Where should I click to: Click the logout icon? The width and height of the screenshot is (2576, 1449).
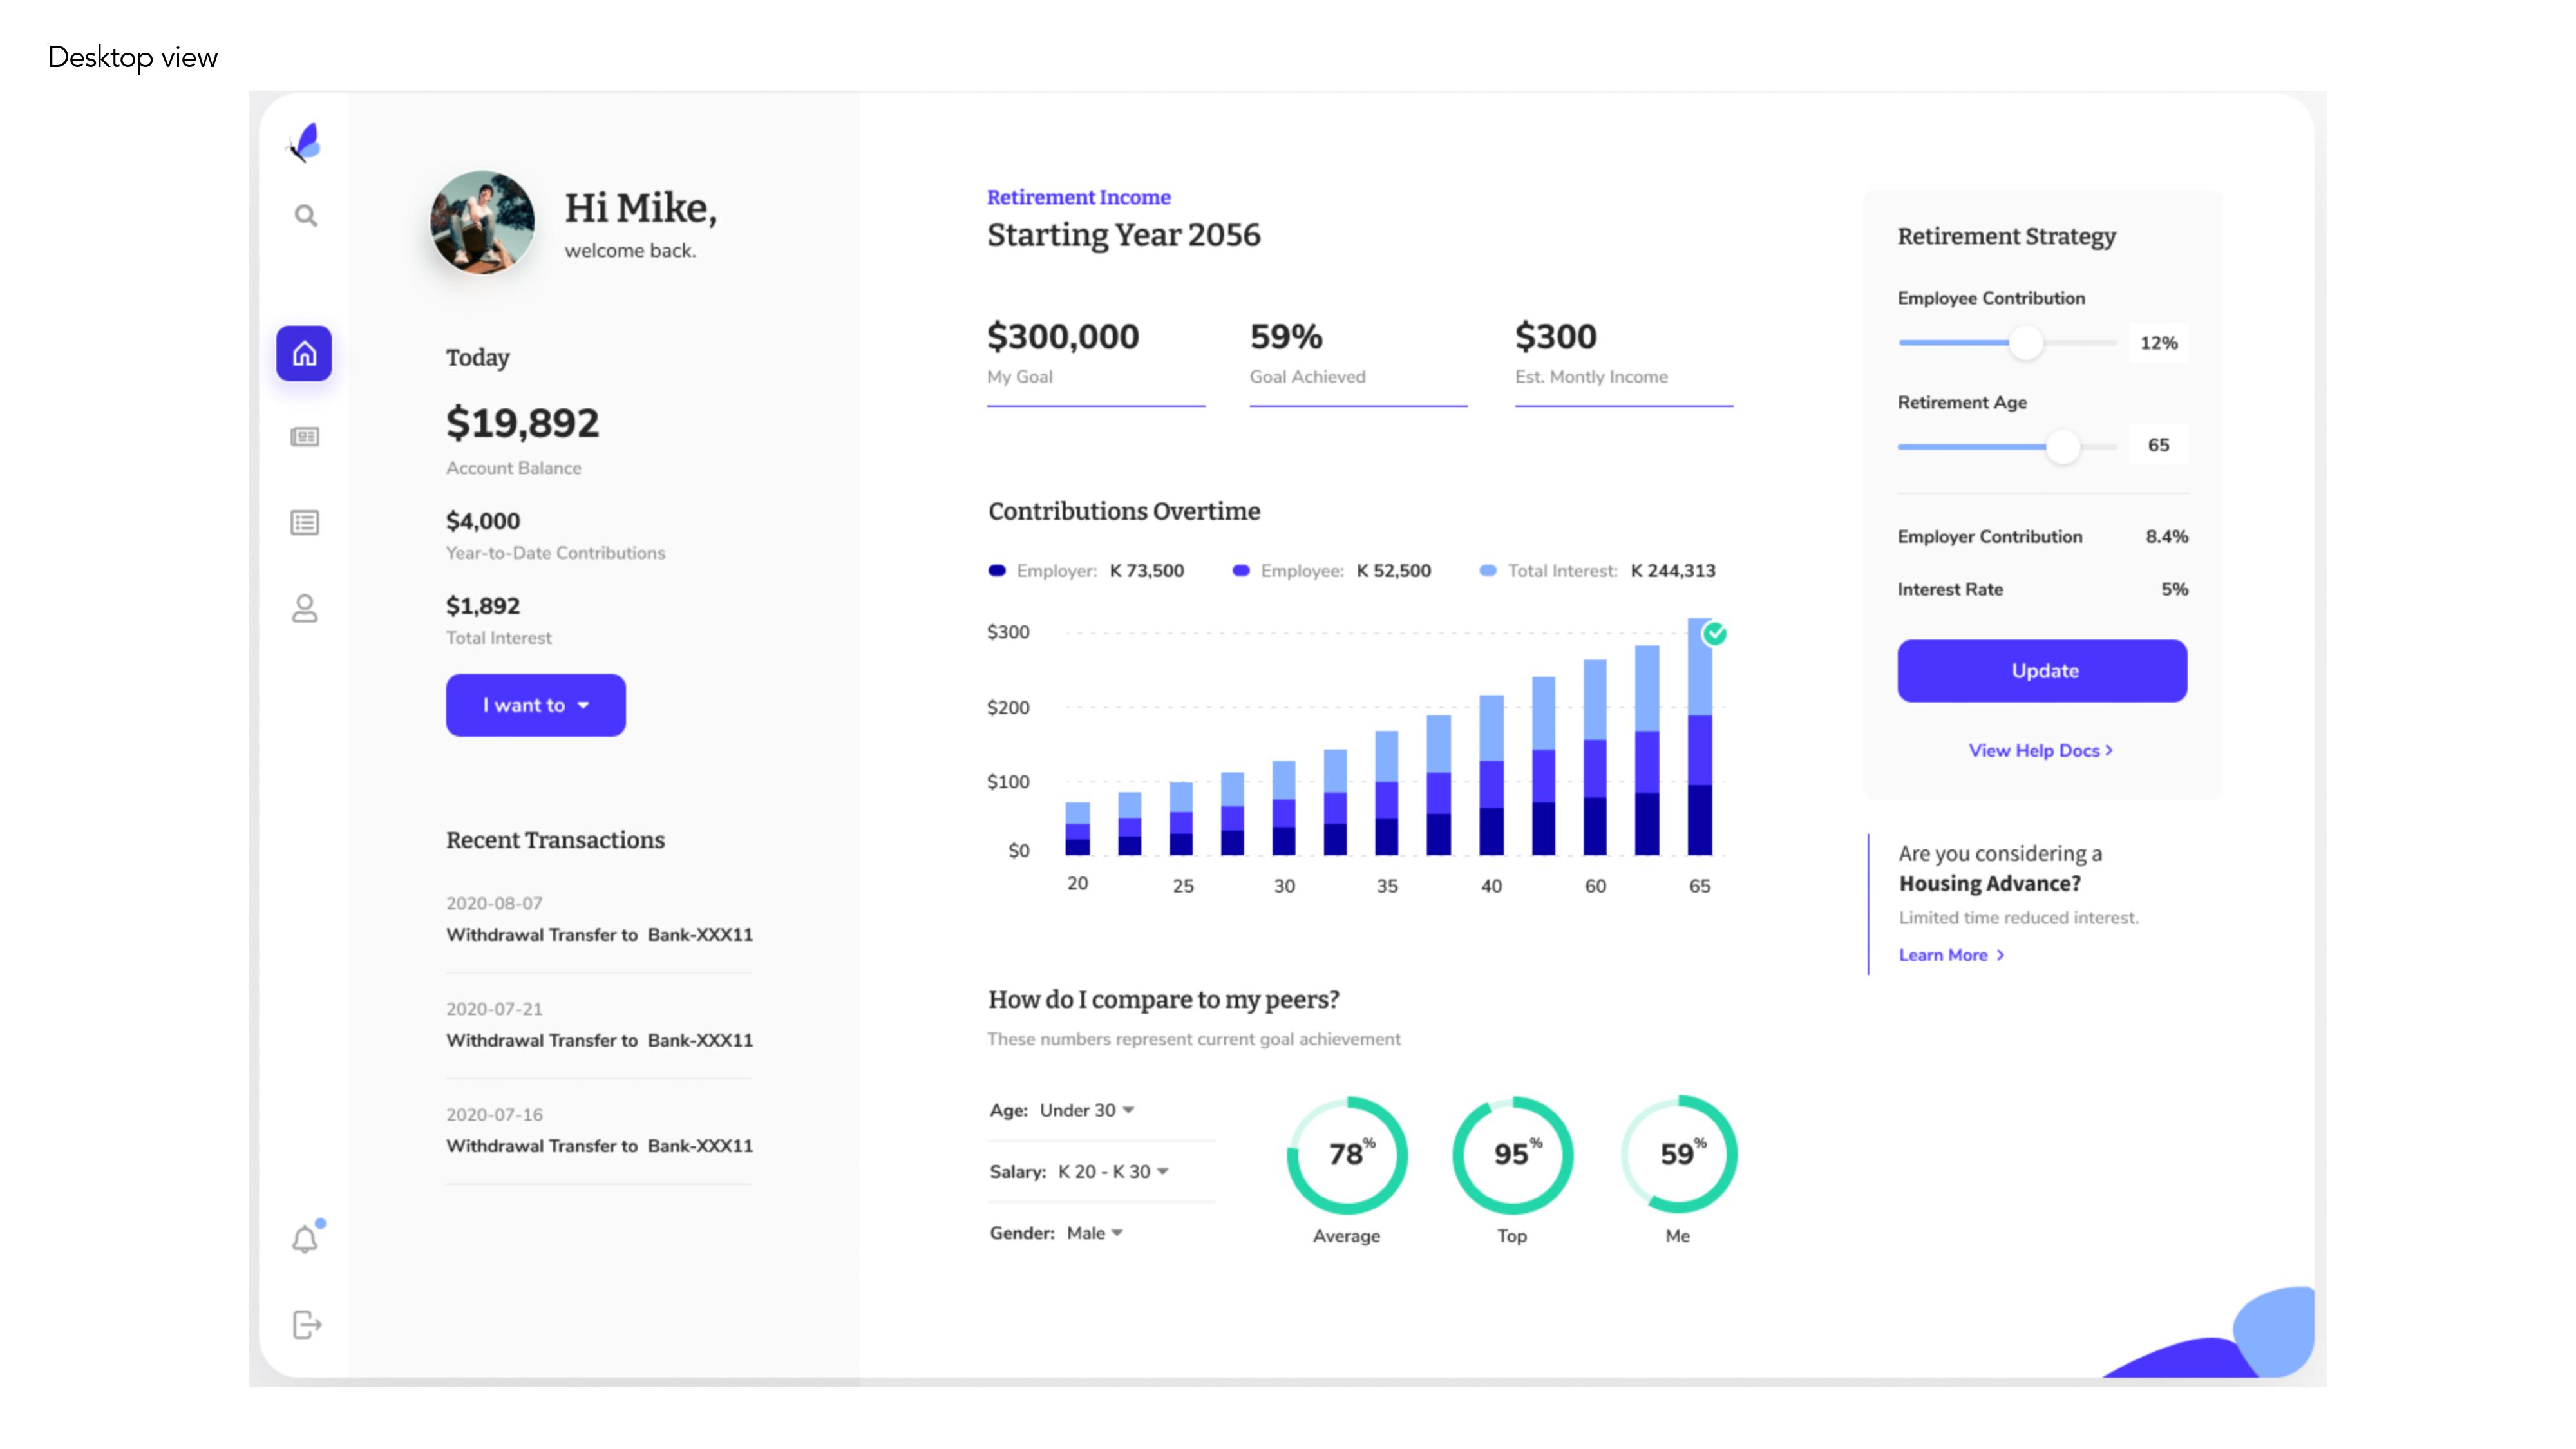[306, 1325]
